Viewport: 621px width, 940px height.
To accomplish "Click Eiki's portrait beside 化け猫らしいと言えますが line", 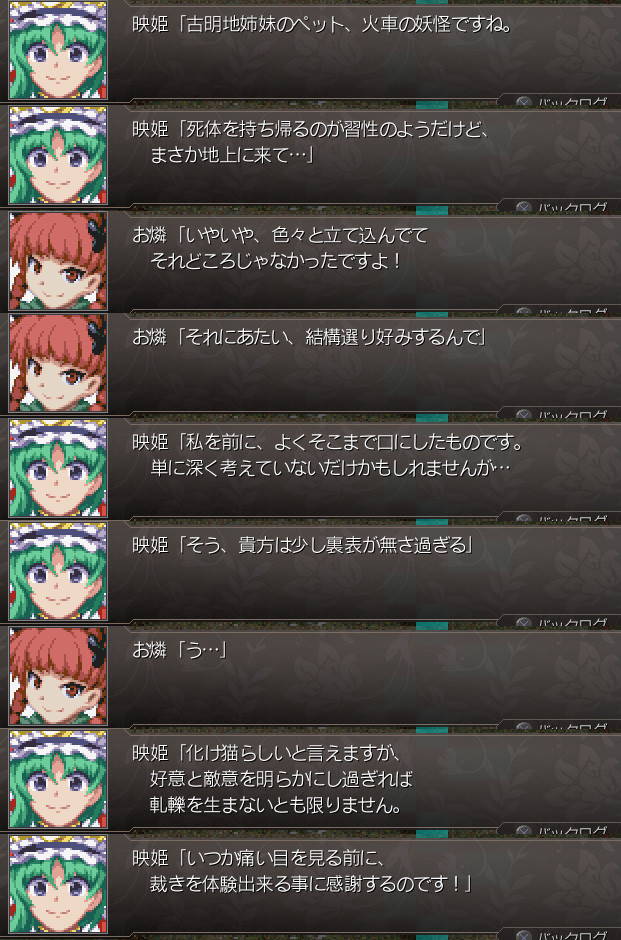I will 58,779.
